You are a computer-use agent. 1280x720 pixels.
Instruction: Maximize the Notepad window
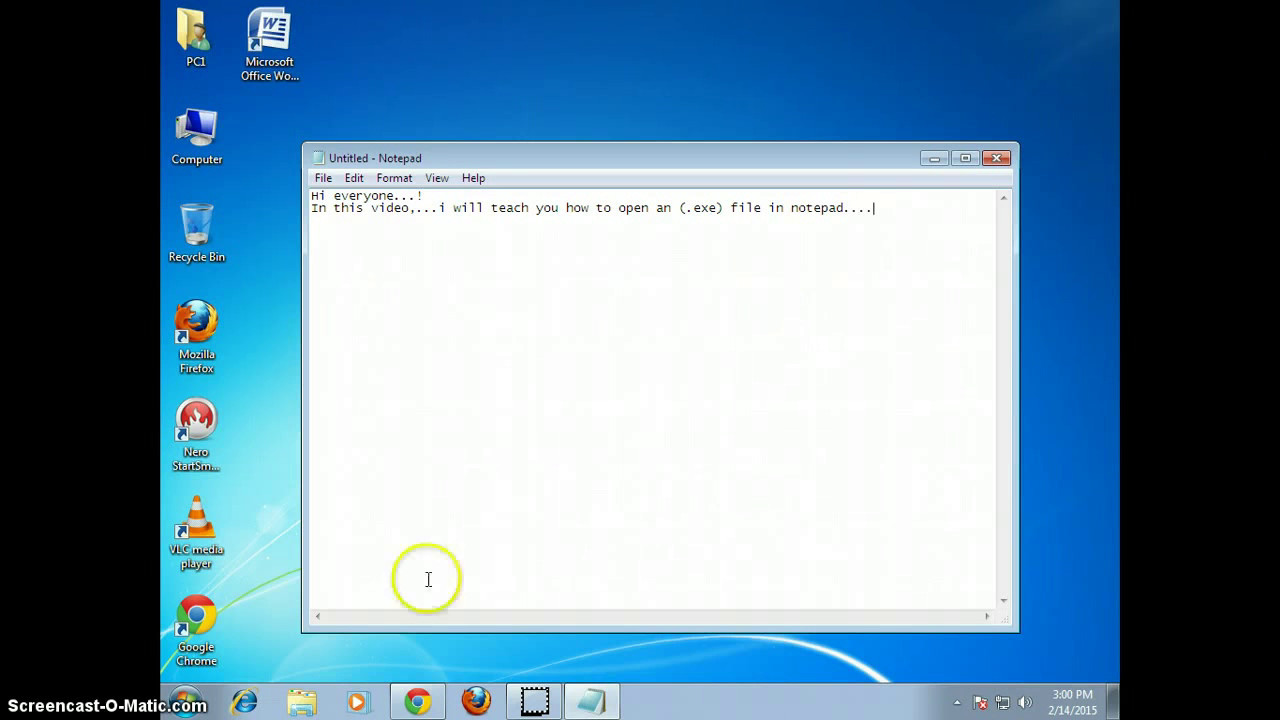(965, 158)
